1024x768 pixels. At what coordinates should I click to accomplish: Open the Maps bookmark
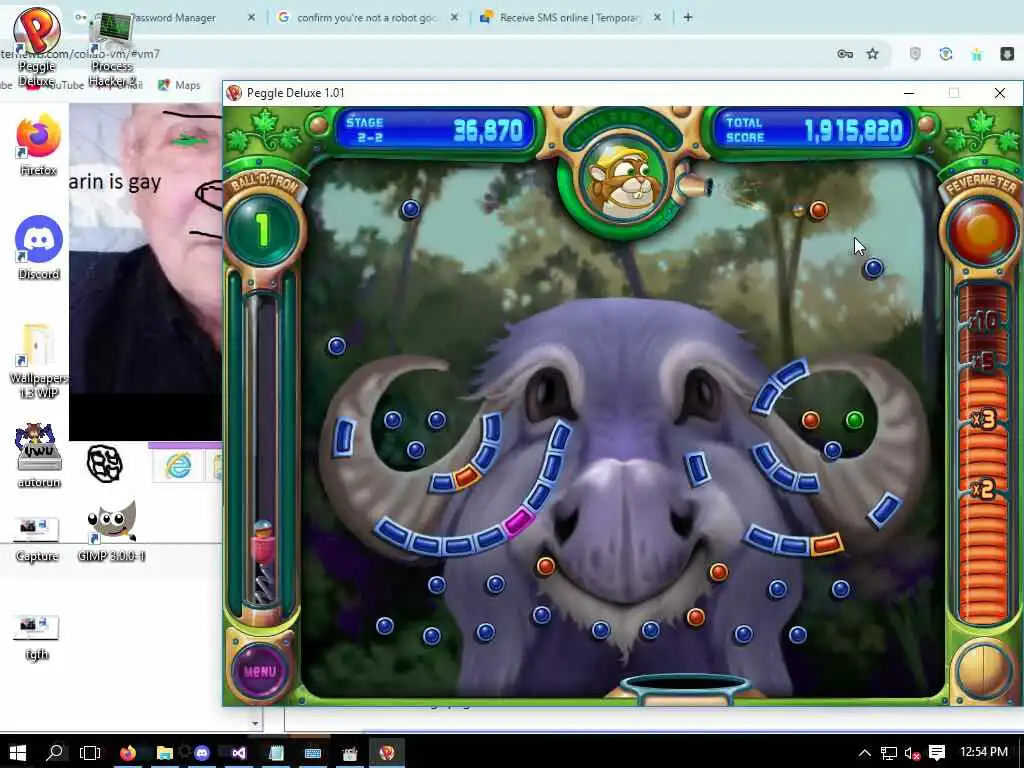click(180, 85)
